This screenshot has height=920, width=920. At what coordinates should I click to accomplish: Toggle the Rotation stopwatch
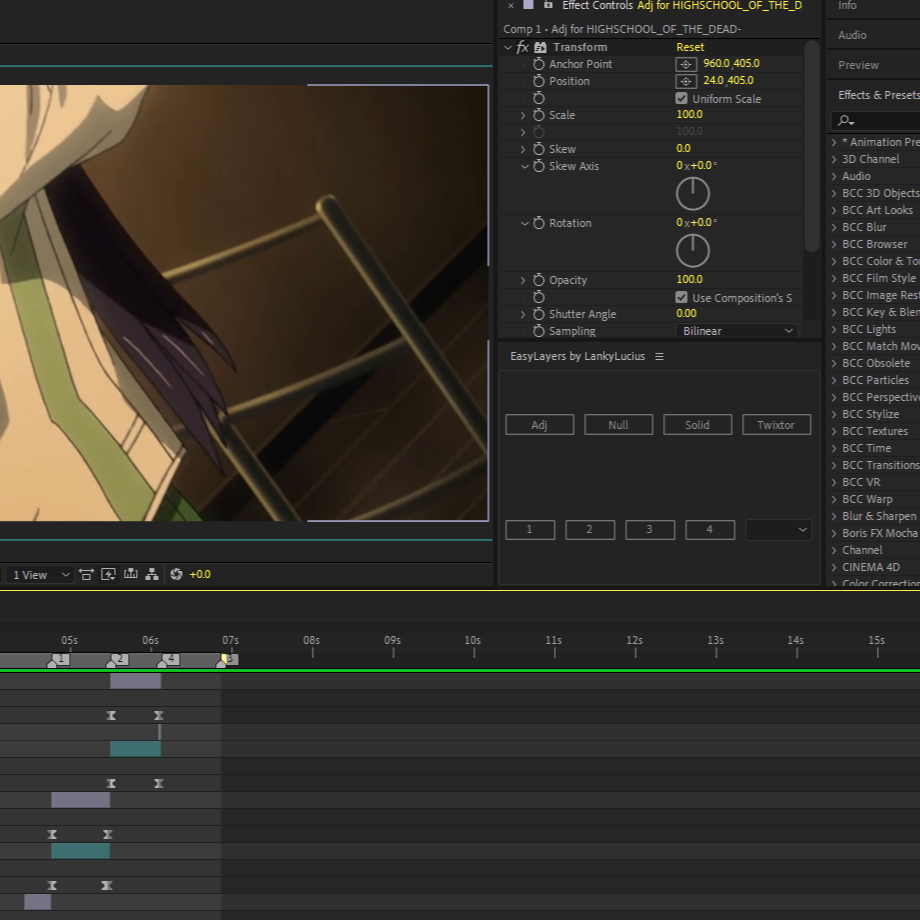[539, 223]
